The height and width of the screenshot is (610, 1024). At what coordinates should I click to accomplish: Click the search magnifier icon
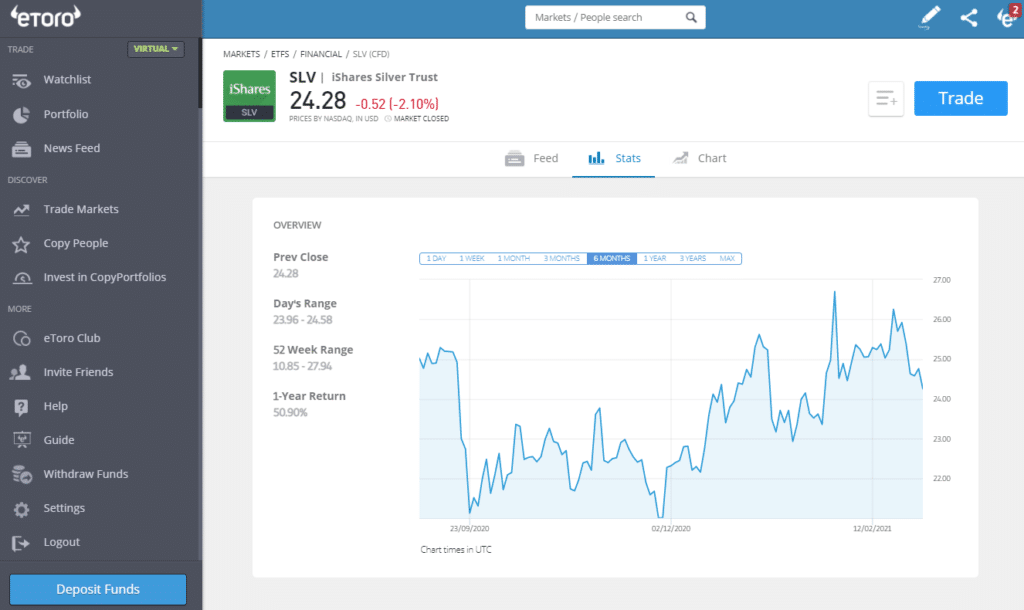691,18
